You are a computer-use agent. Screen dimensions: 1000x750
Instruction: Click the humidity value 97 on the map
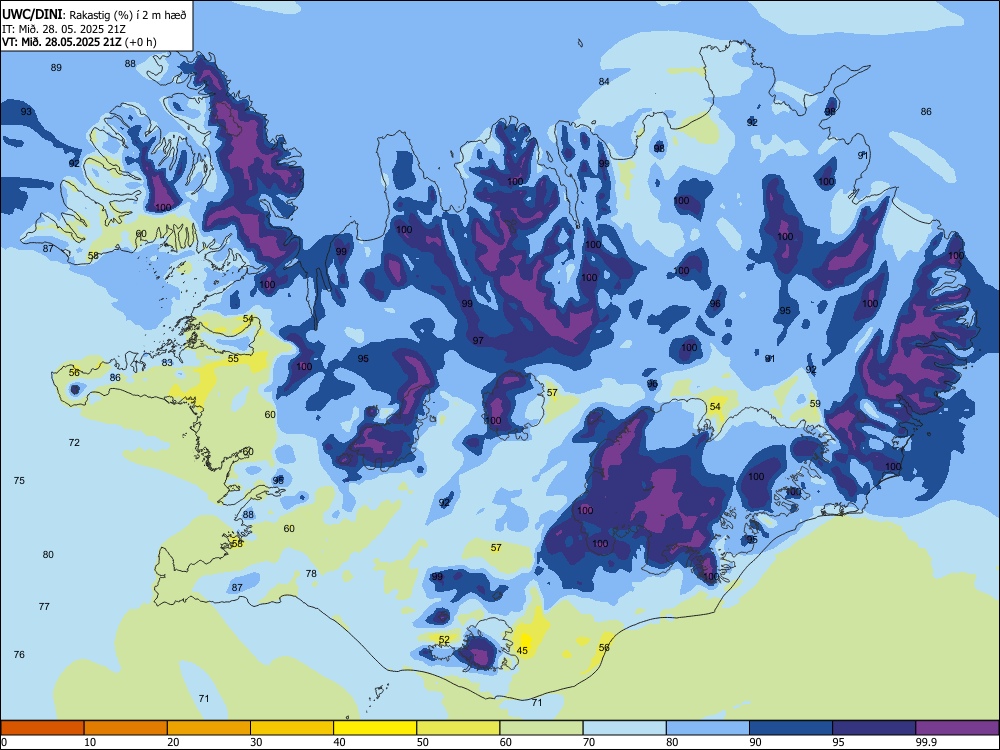point(478,341)
